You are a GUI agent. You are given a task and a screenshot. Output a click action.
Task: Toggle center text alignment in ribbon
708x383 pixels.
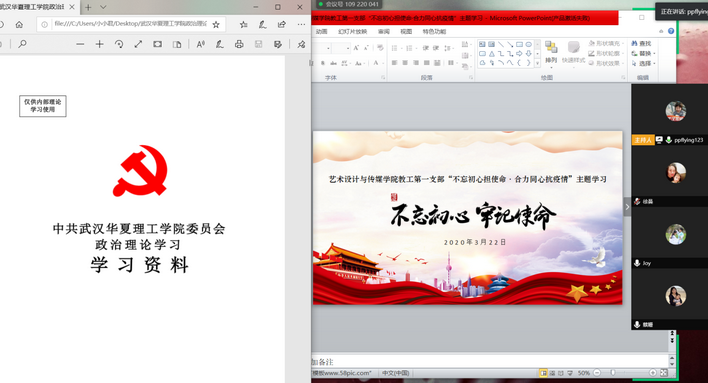[x=405, y=63]
